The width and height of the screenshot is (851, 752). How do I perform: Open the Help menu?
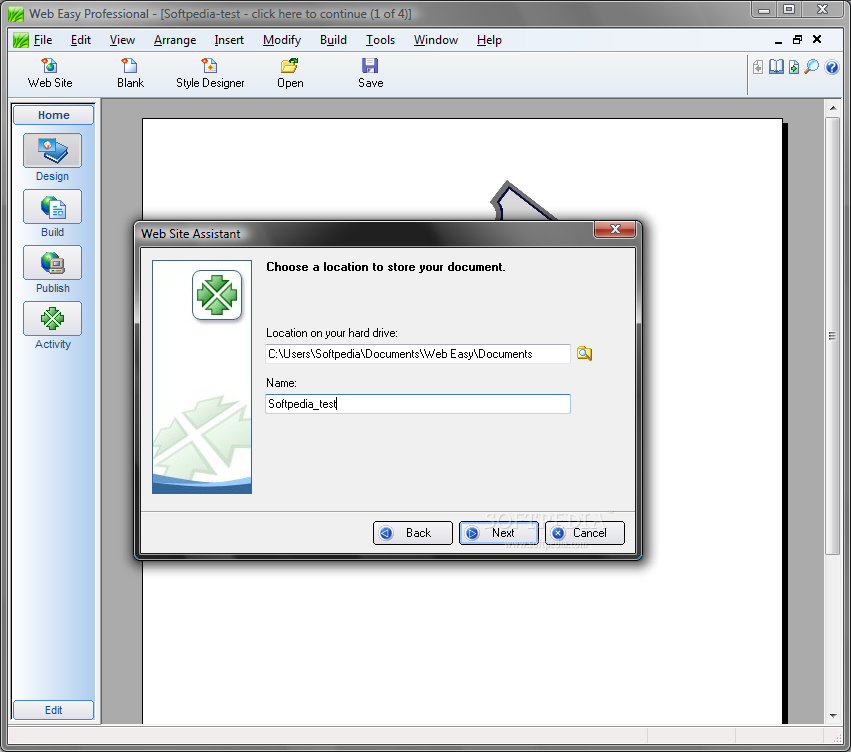pyautogui.click(x=489, y=40)
